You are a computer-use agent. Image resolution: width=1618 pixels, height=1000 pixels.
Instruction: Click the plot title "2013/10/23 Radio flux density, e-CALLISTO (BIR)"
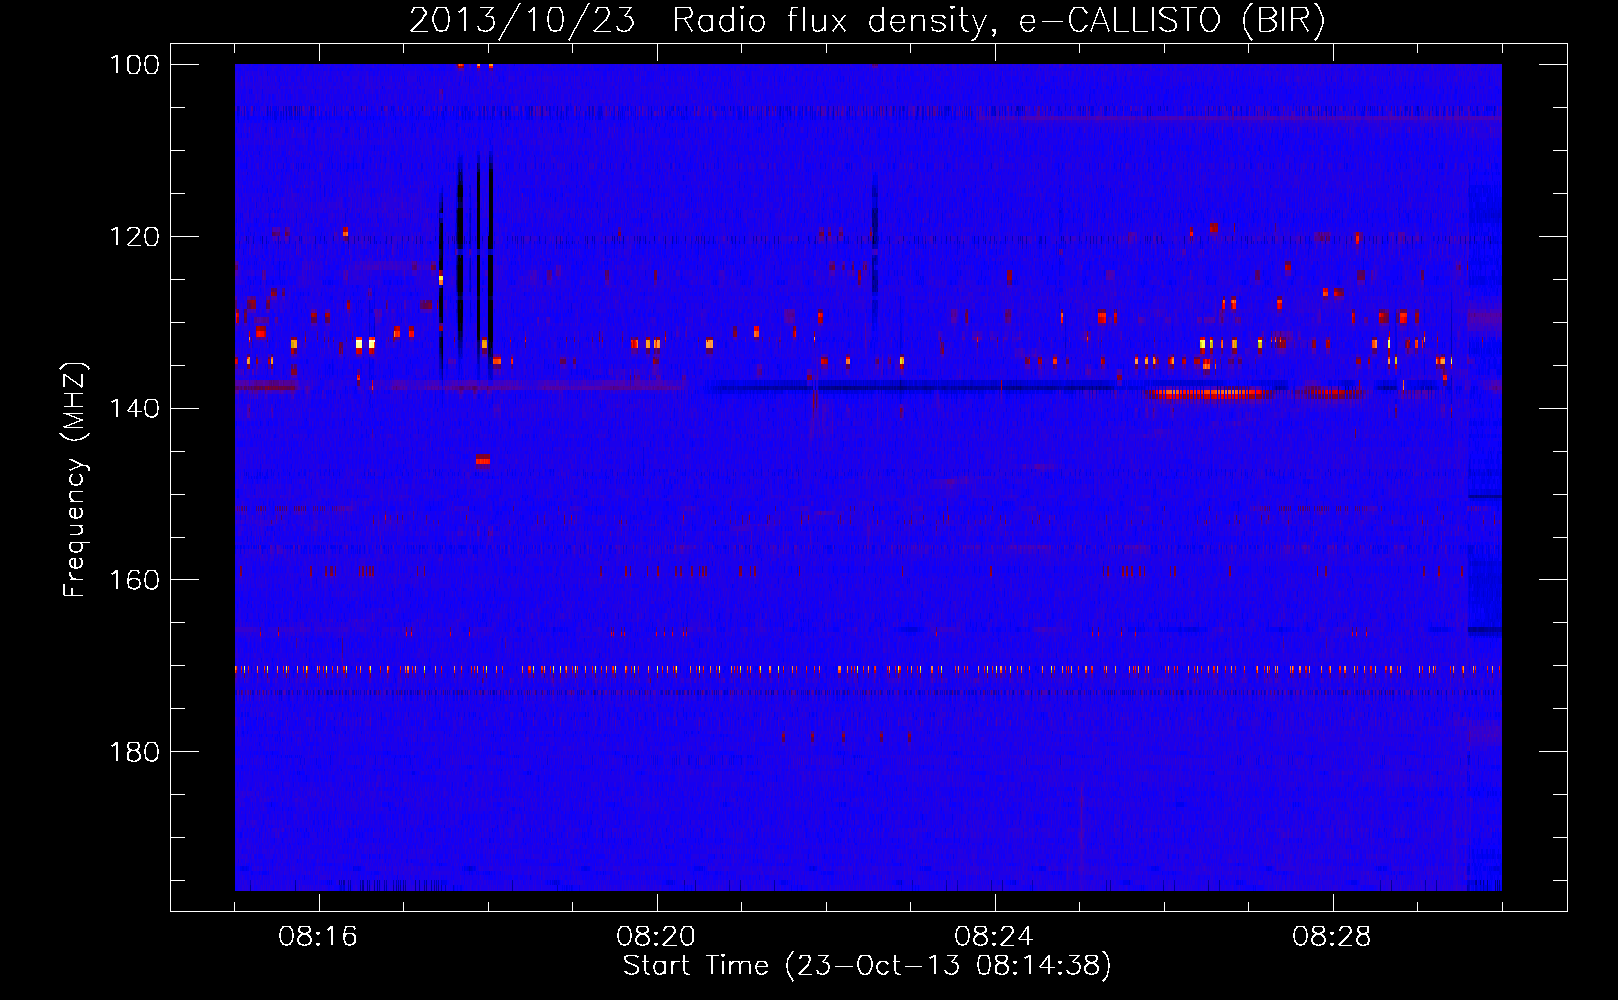tap(867, 20)
